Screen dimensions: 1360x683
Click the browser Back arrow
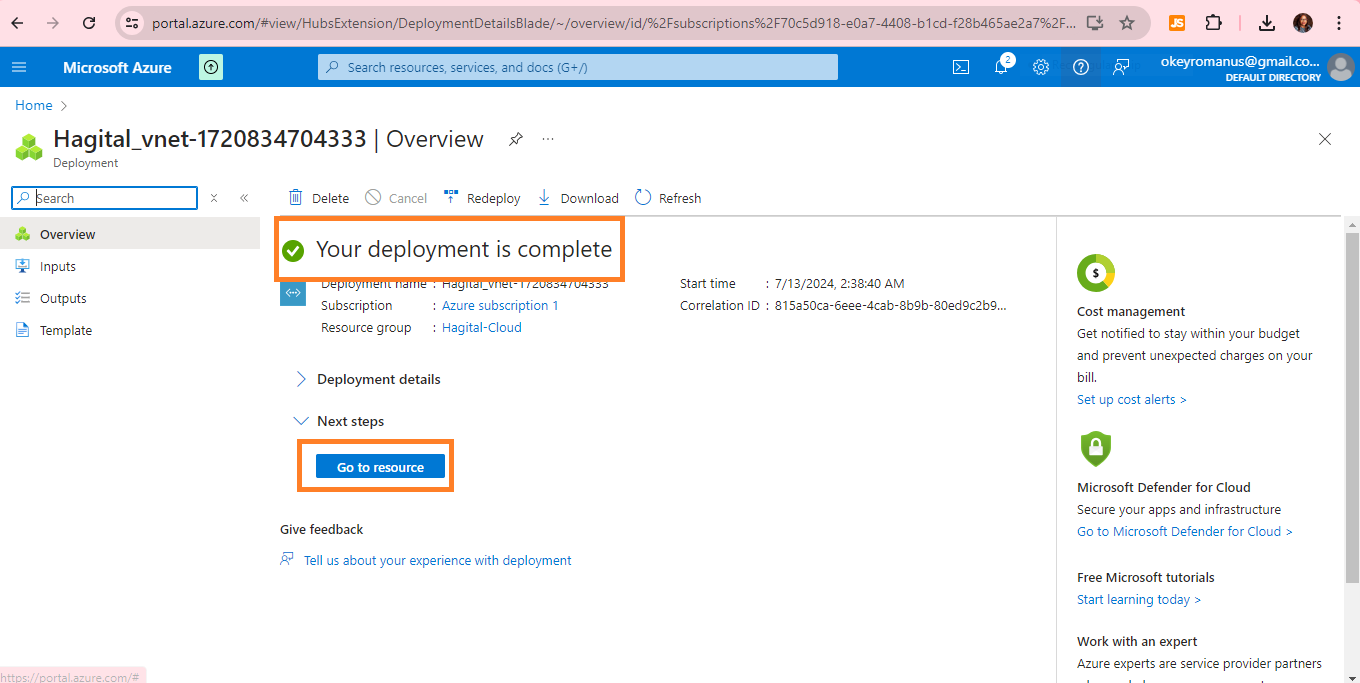point(17,22)
